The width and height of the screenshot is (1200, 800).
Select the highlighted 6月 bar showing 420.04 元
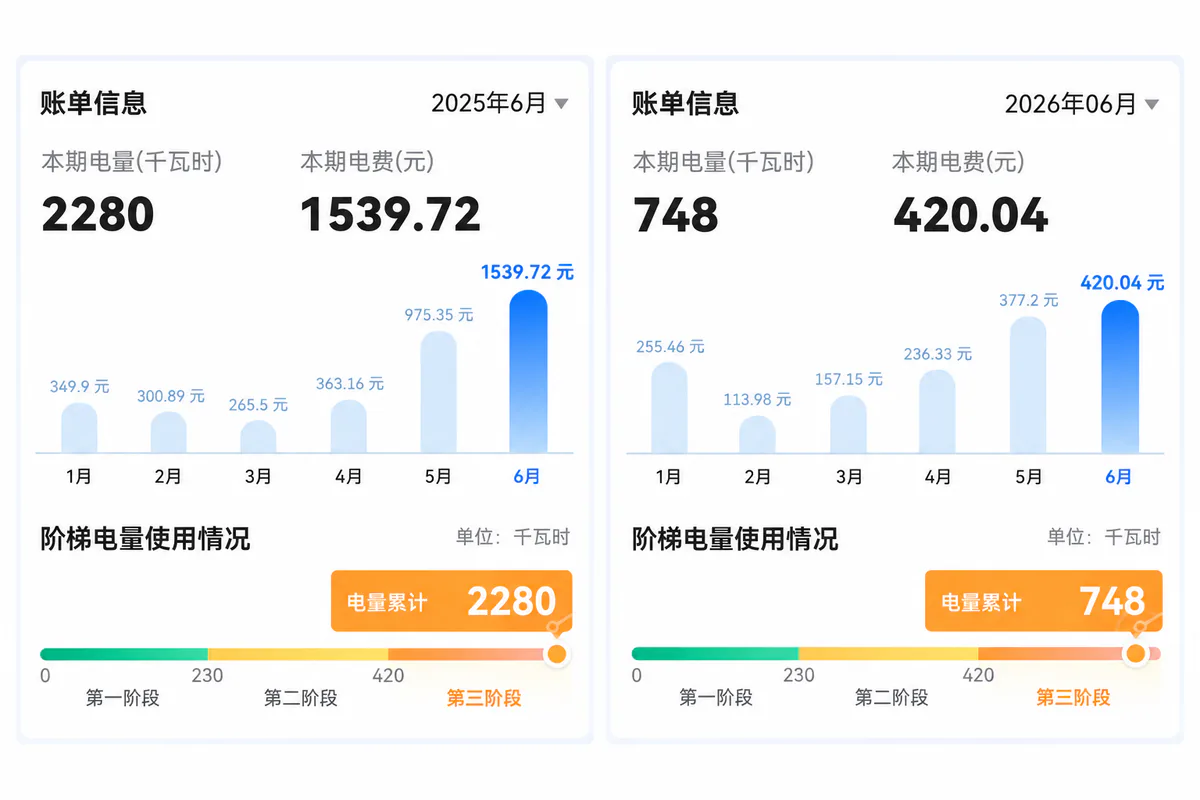pos(1120,376)
